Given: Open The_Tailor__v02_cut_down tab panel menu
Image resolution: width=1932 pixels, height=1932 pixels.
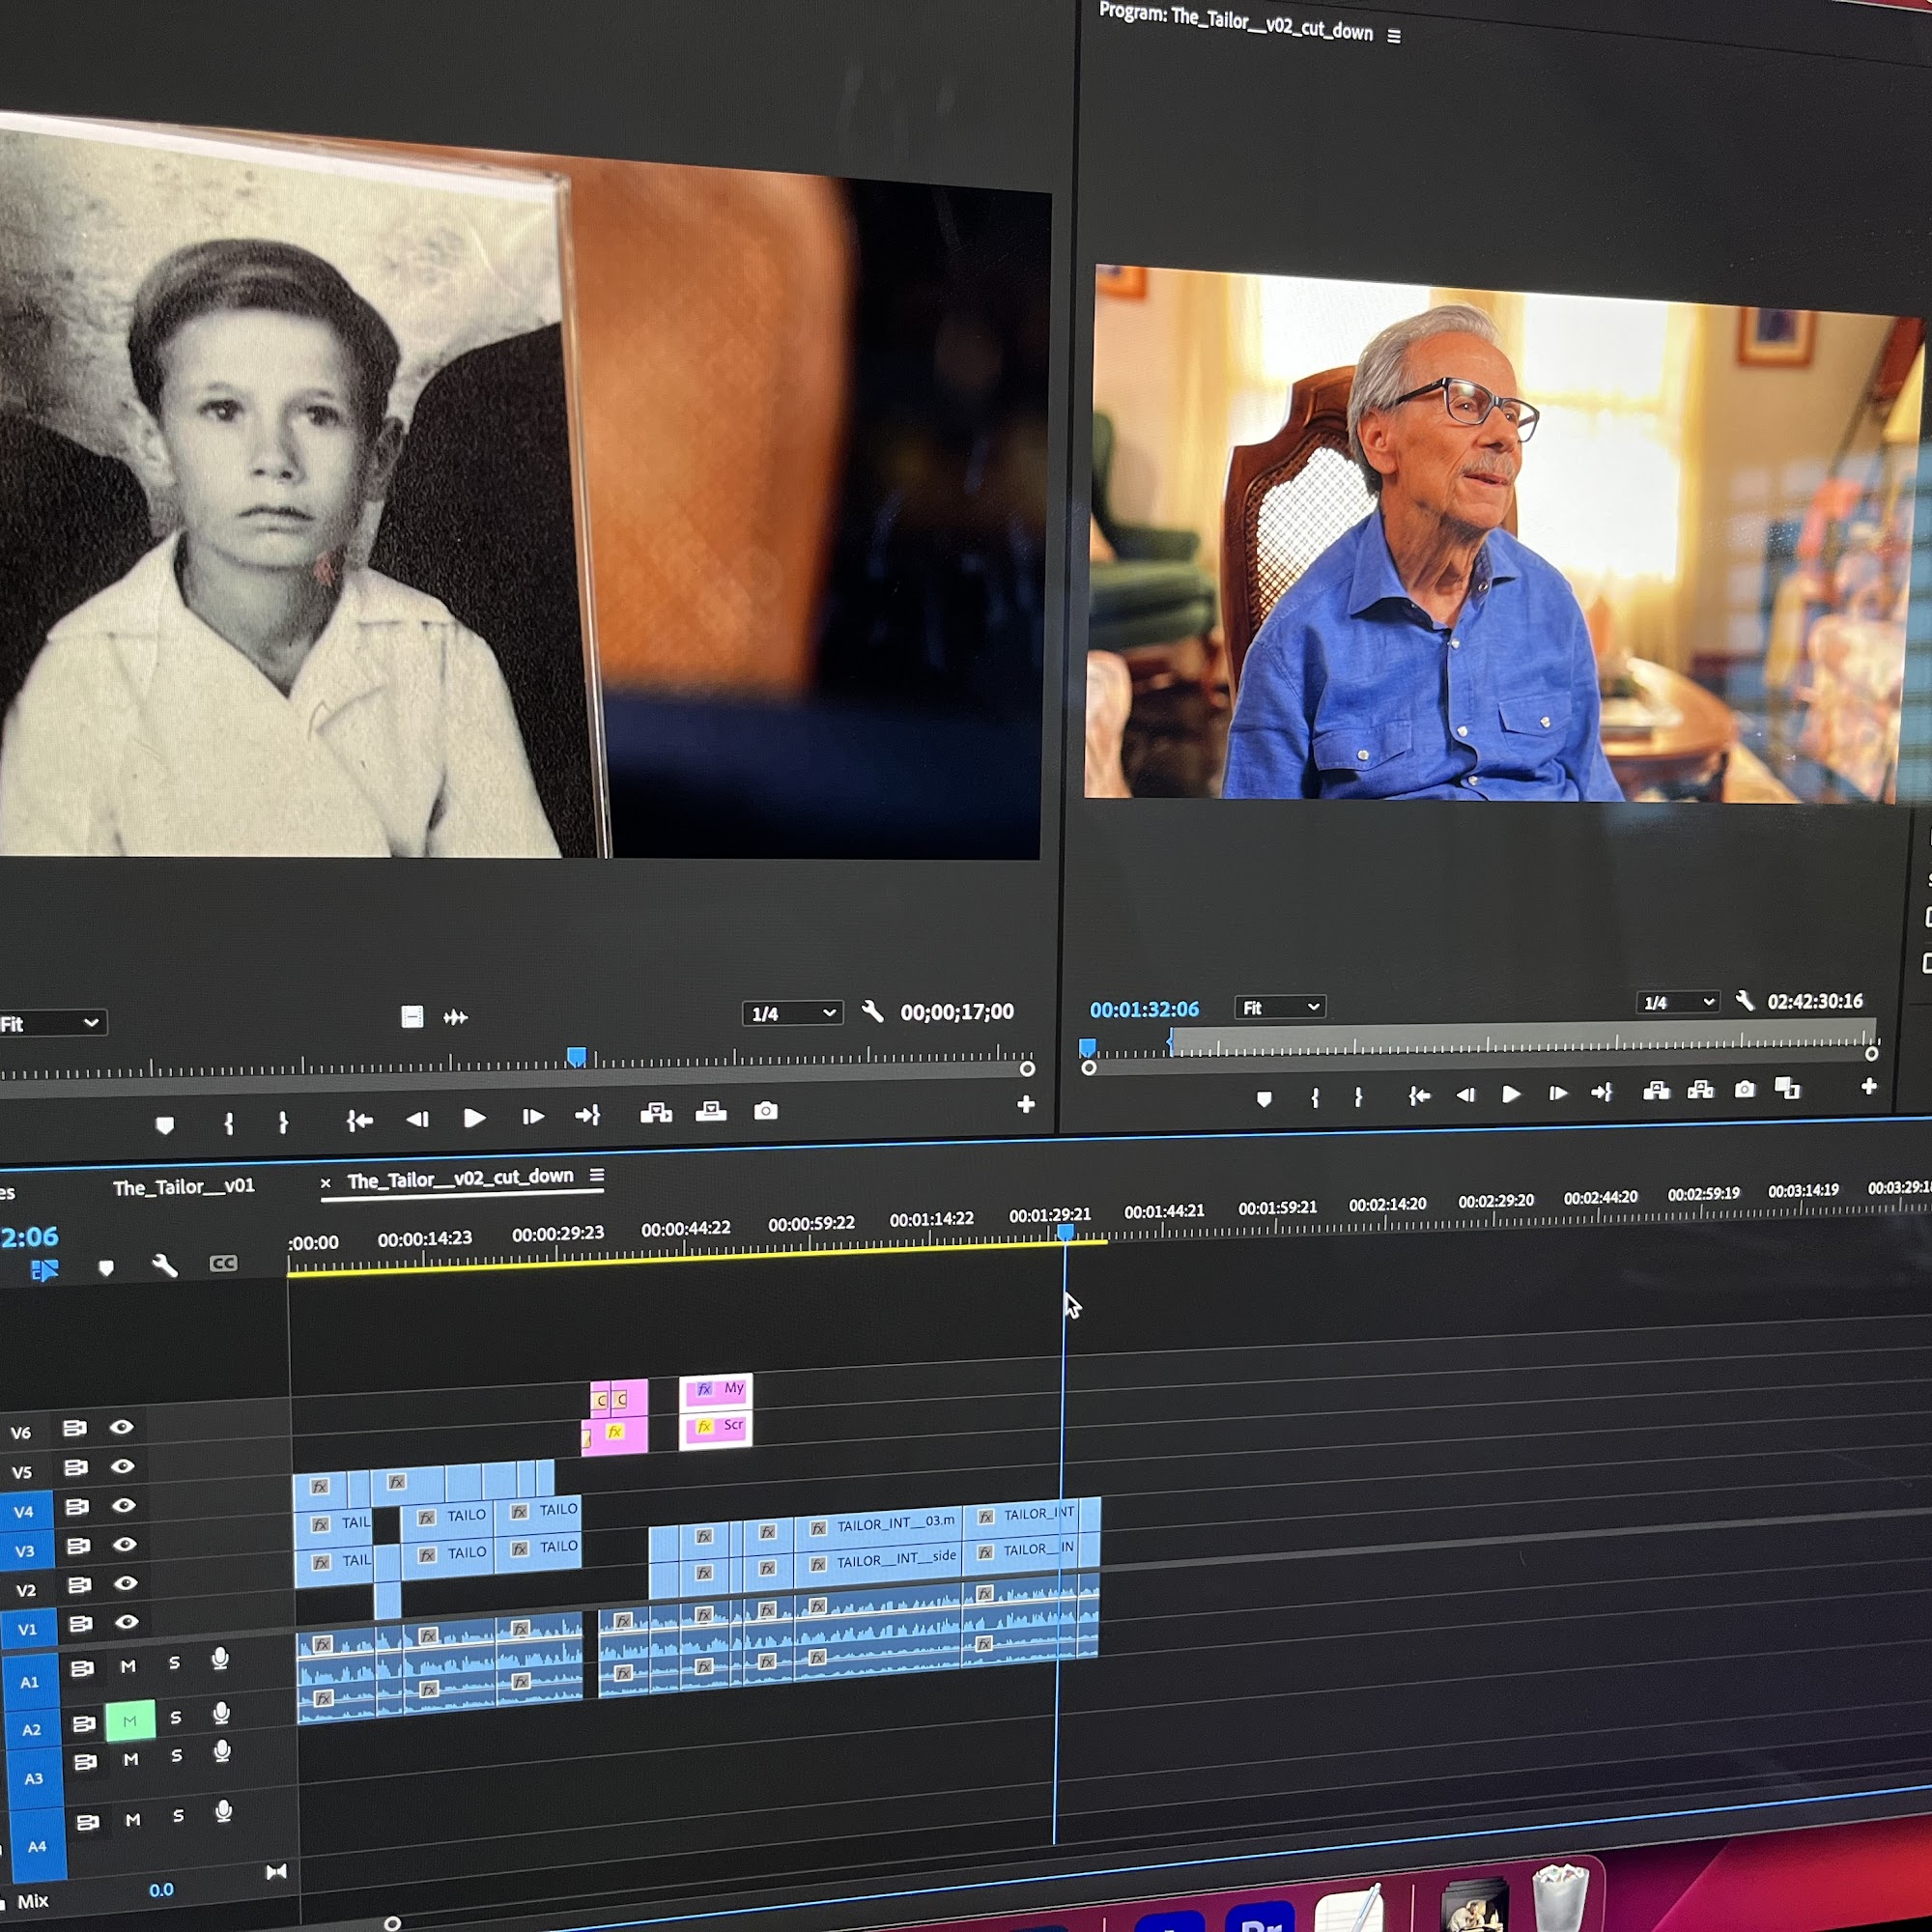Looking at the screenshot, I should pos(597,1175).
